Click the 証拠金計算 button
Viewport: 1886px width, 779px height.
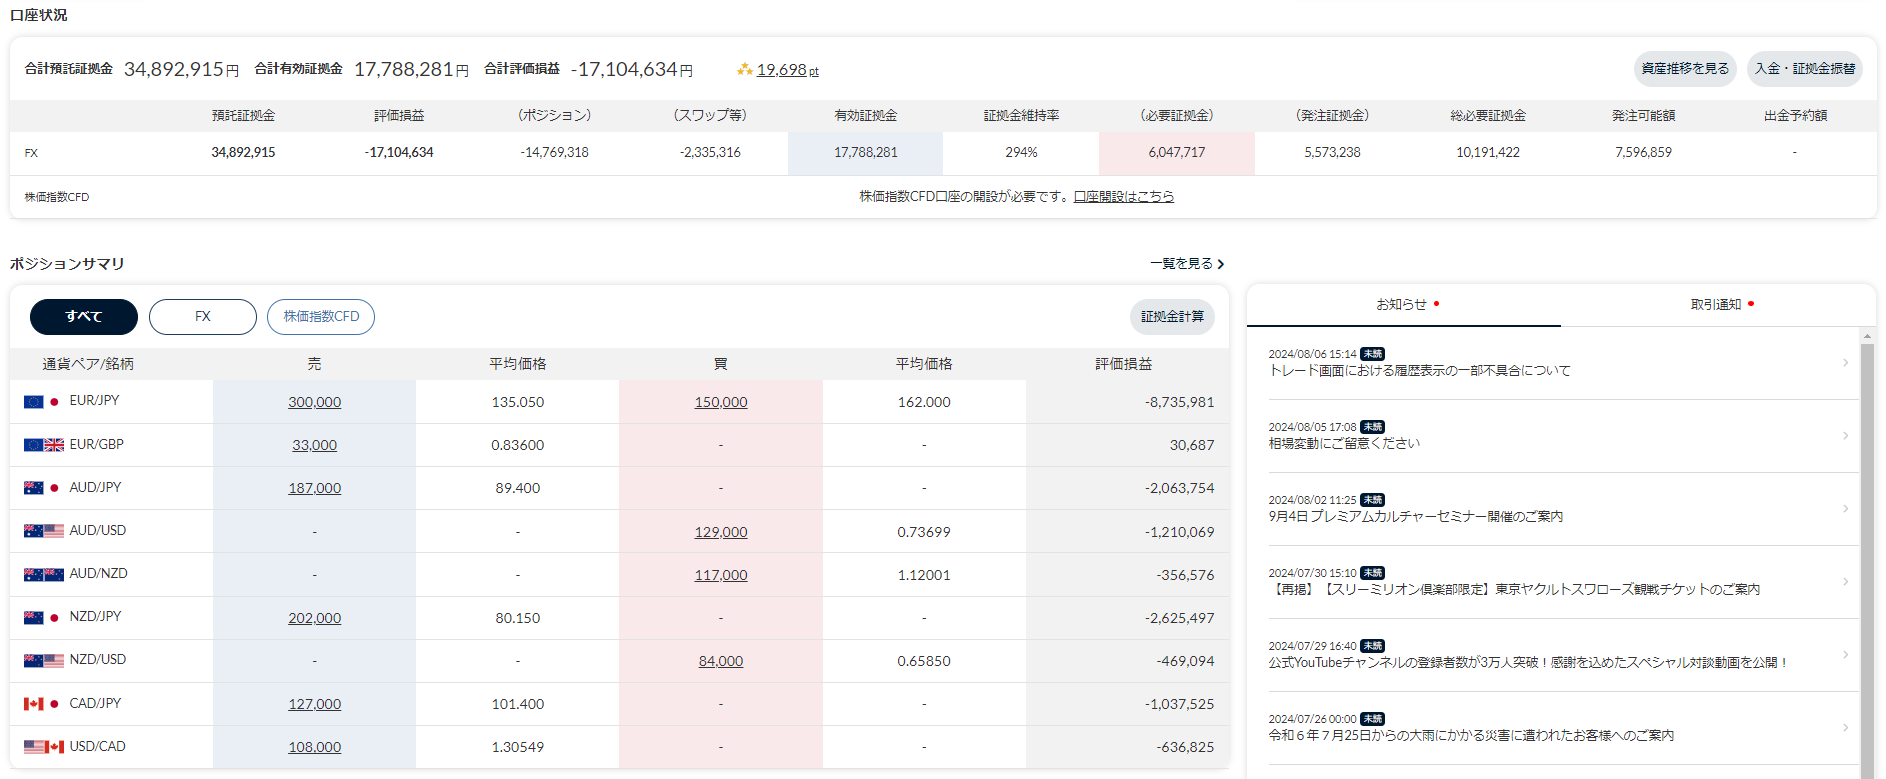point(1172,317)
